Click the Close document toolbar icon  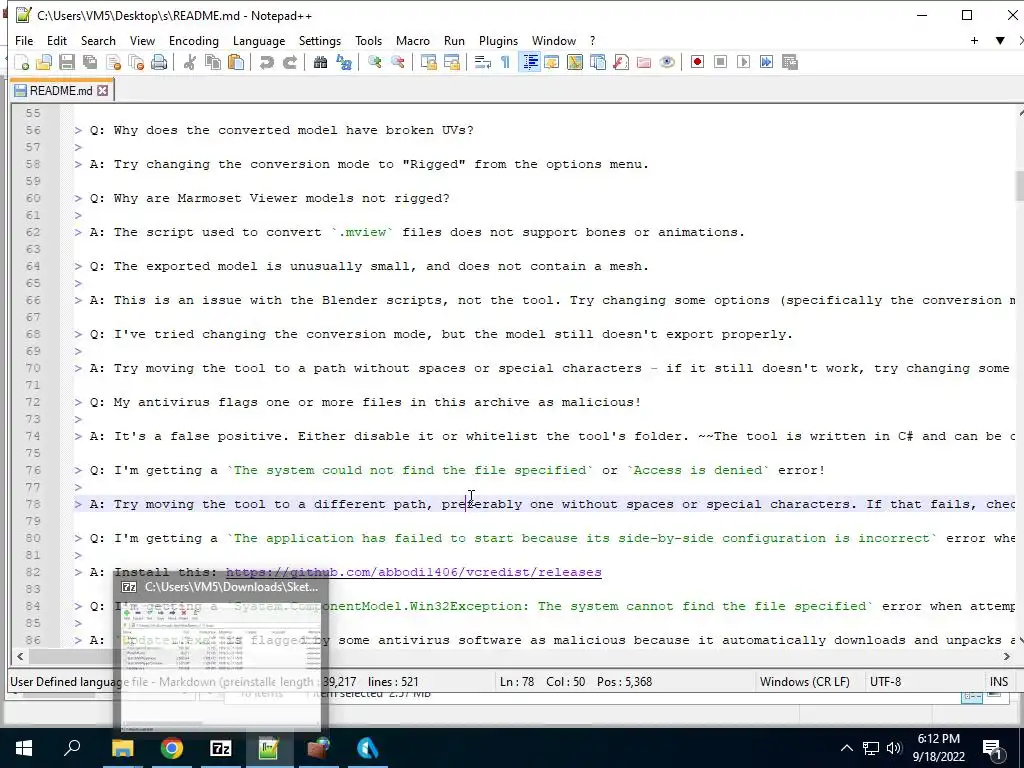pyautogui.click(x=113, y=62)
